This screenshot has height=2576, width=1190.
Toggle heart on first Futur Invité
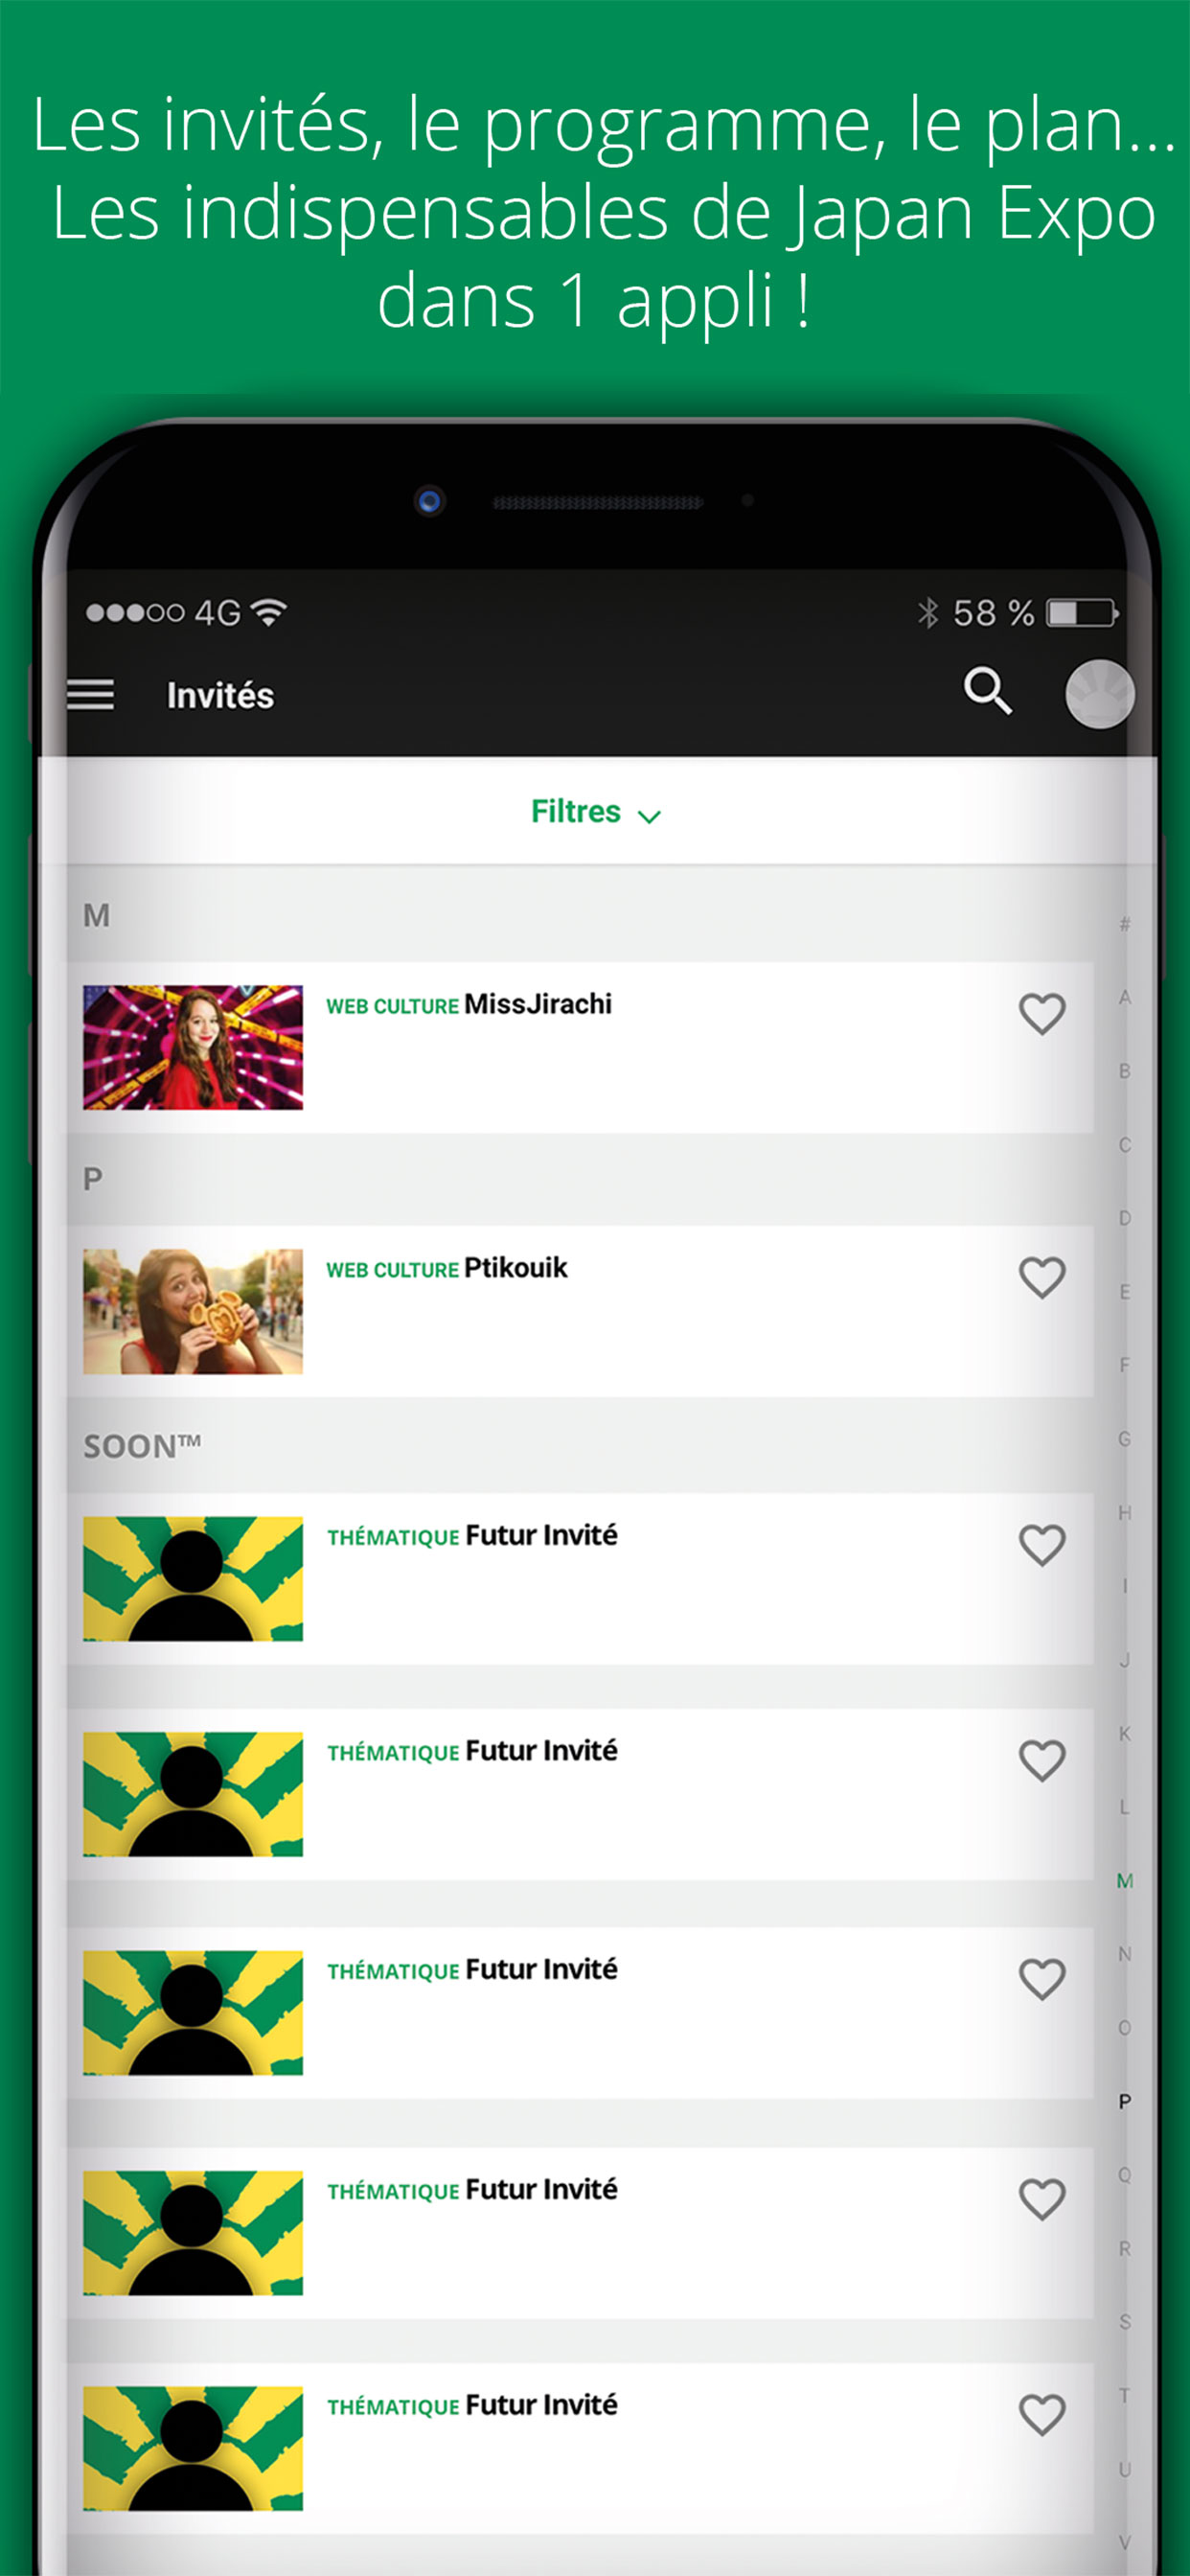coord(1042,1545)
